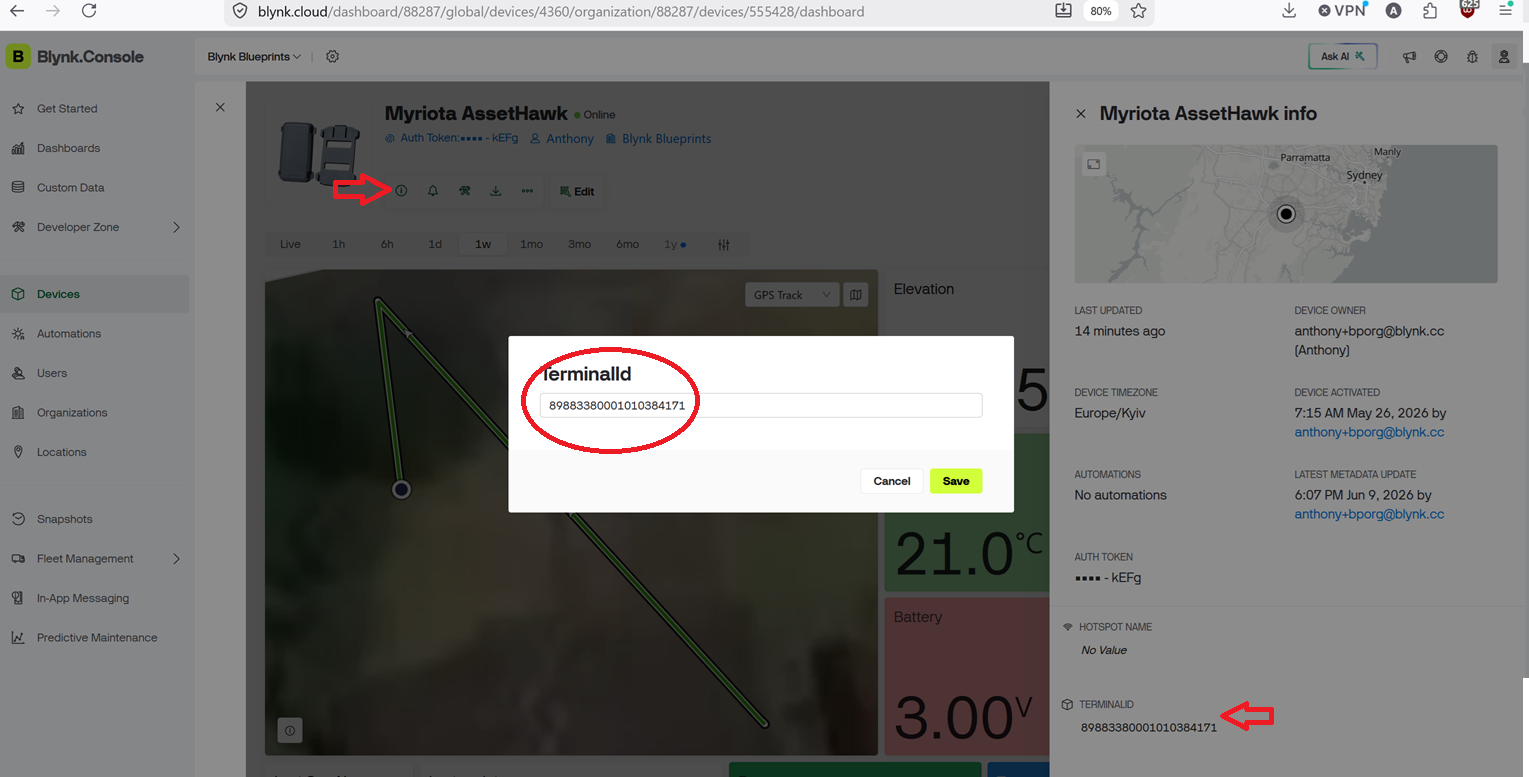Click the Blynk.Console logo

tap(75, 57)
